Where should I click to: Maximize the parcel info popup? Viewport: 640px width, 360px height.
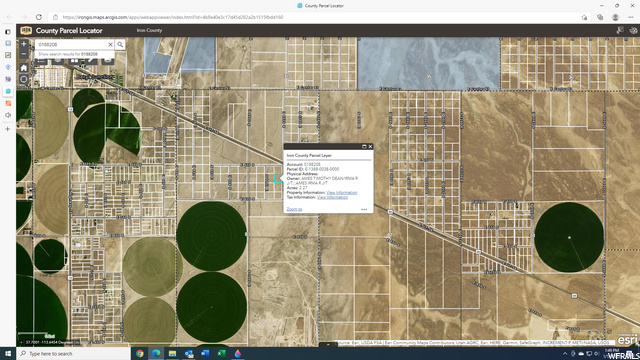click(x=364, y=147)
